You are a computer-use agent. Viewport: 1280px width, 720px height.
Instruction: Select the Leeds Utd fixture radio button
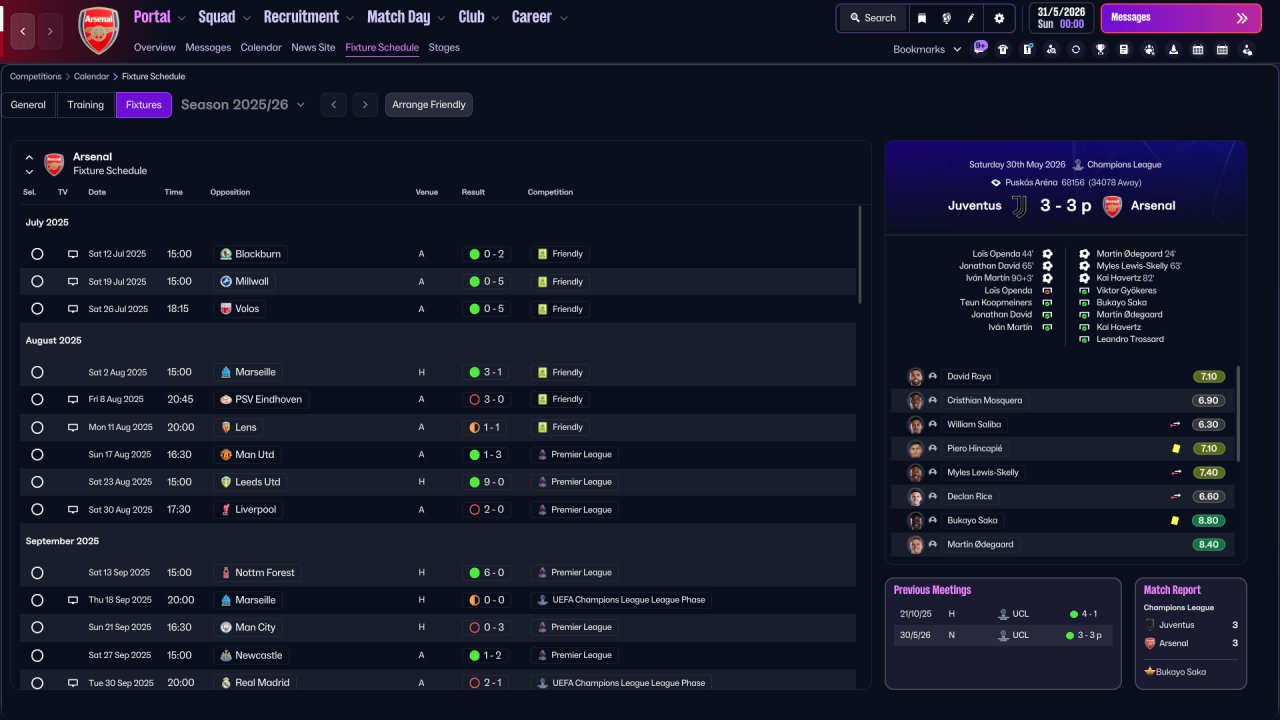pos(37,482)
